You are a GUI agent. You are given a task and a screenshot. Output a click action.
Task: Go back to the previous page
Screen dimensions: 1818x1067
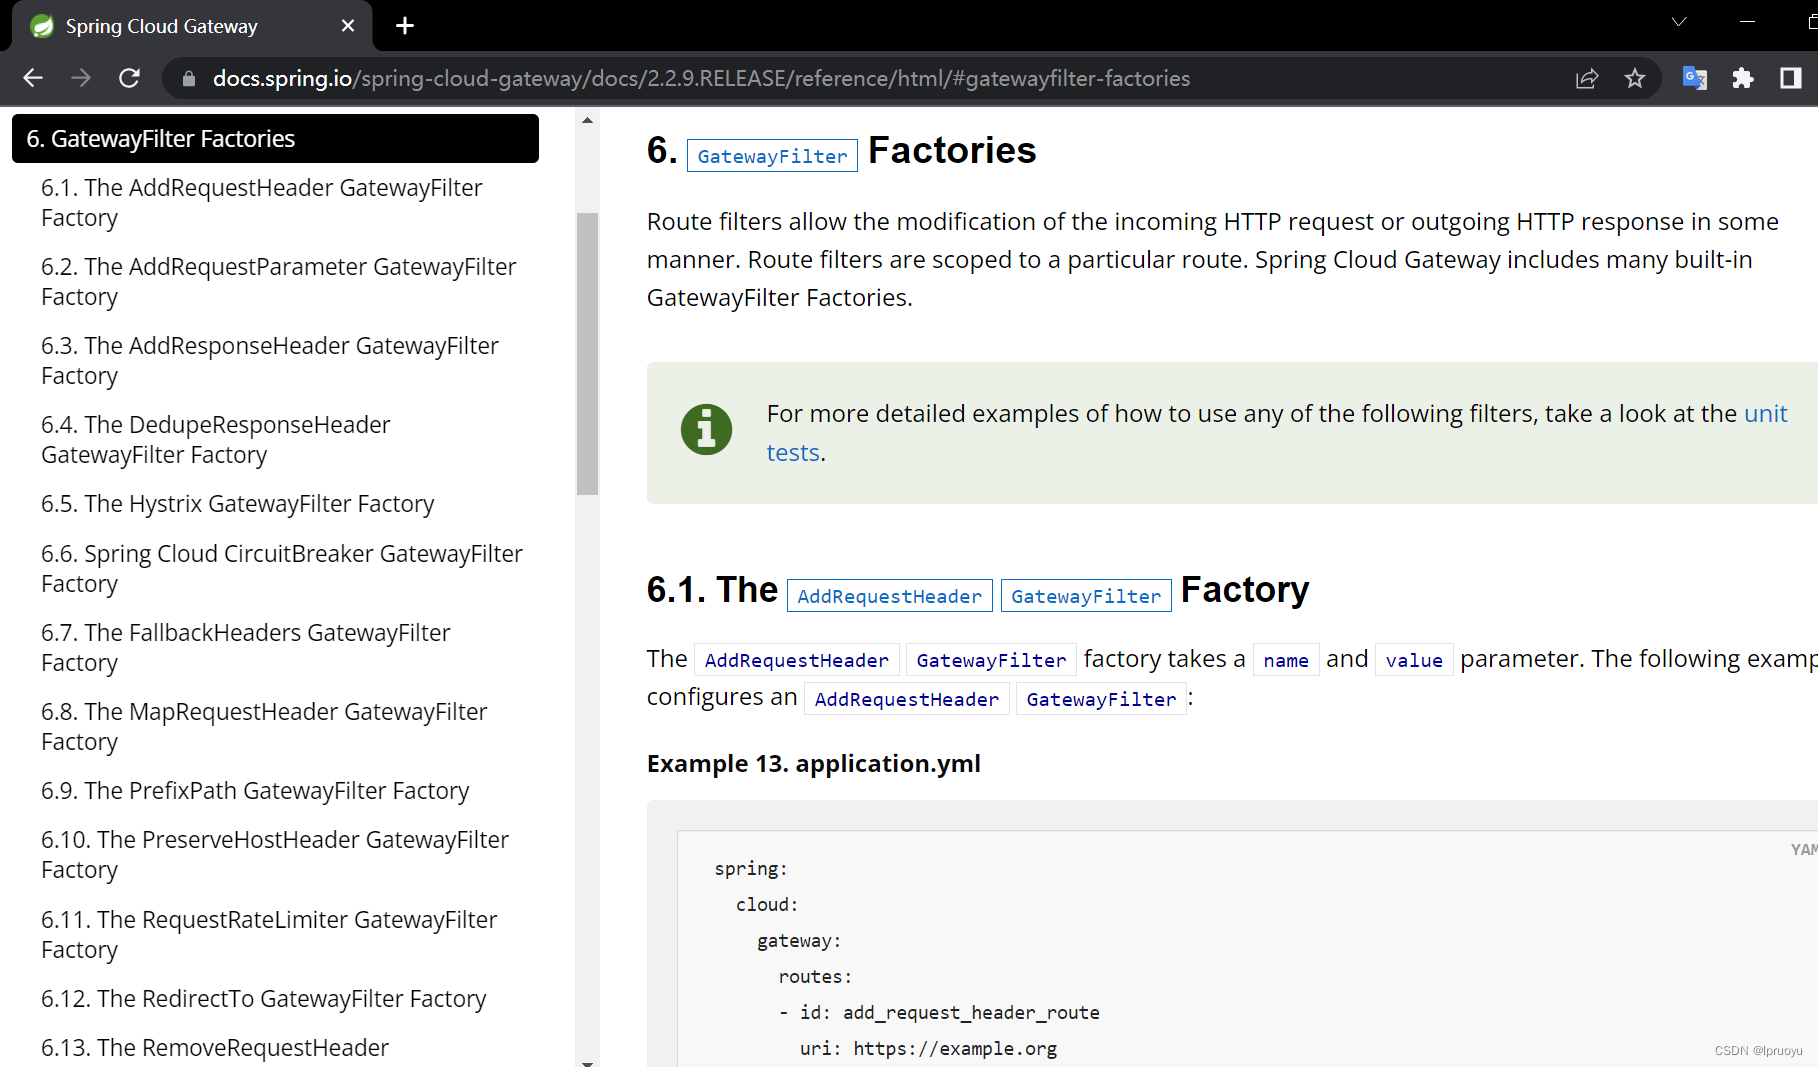[x=33, y=78]
